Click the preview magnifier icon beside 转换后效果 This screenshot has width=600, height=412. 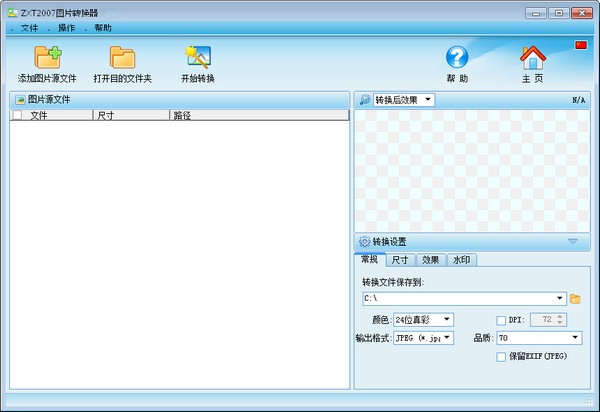364,100
